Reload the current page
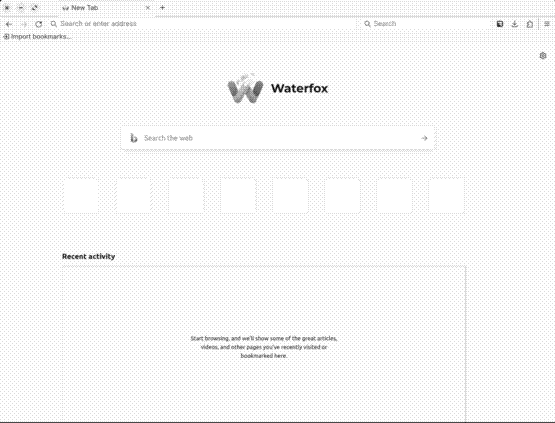Viewport: 555px width, 423px height. tap(39, 24)
